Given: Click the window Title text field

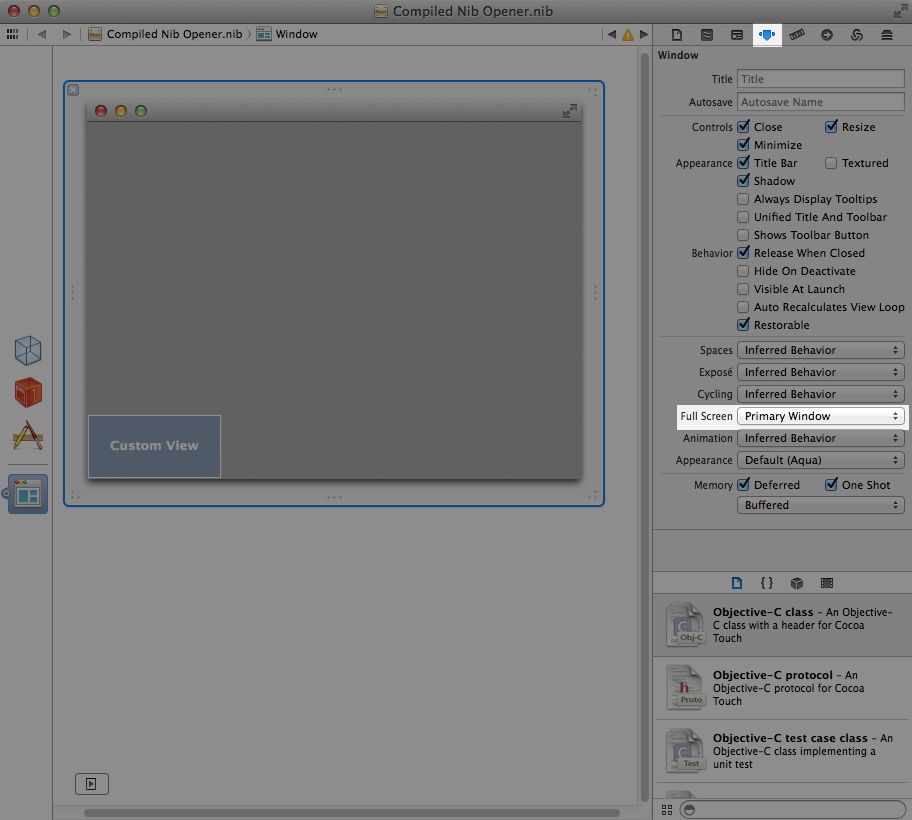Looking at the screenshot, I should pos(820,79).
